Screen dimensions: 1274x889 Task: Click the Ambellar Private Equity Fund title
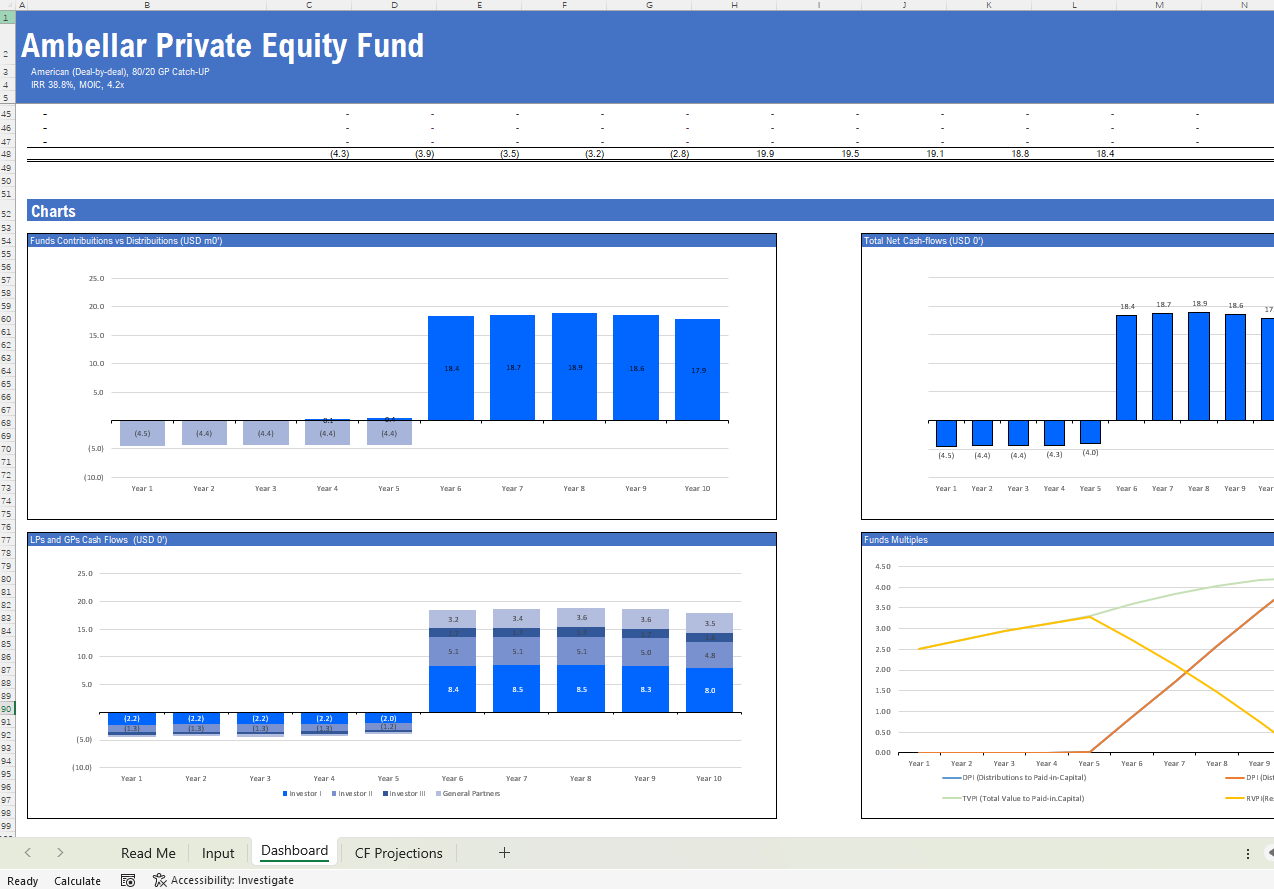[222, 46]
